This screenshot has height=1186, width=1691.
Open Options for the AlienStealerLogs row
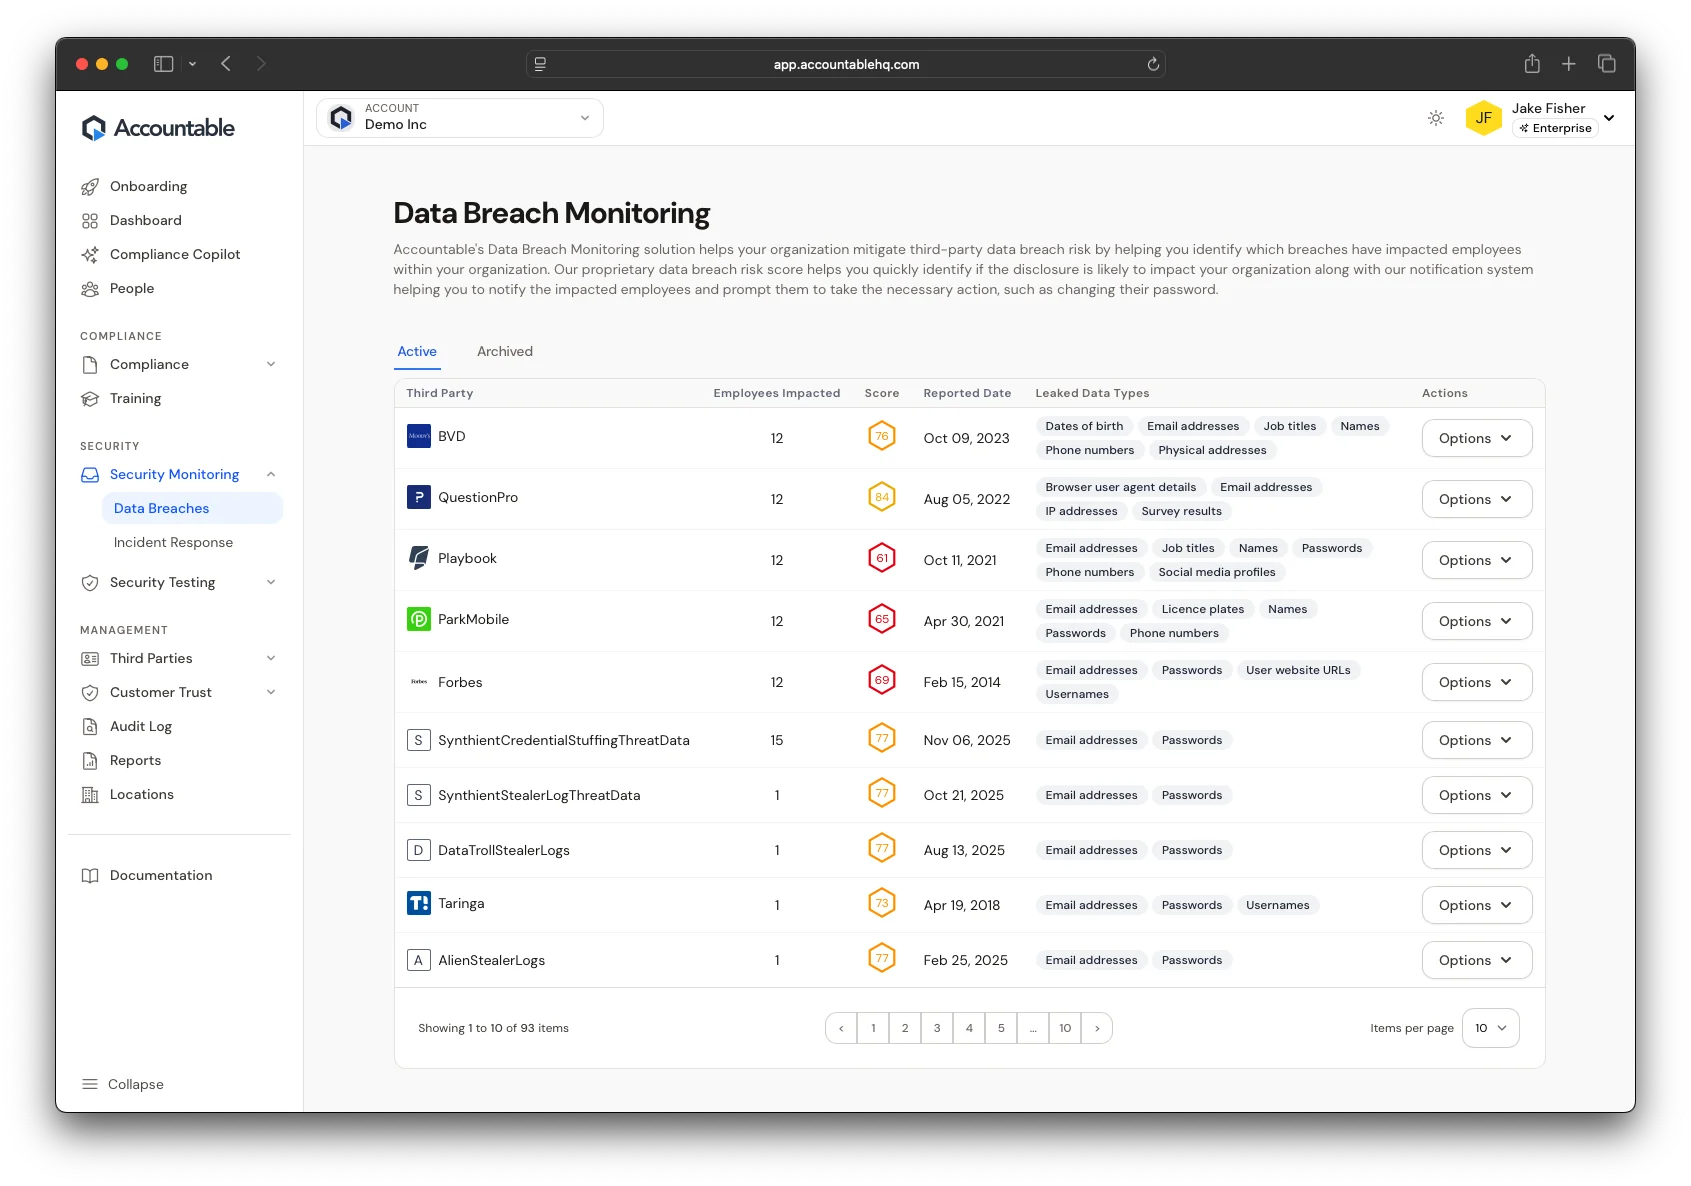1476,961
